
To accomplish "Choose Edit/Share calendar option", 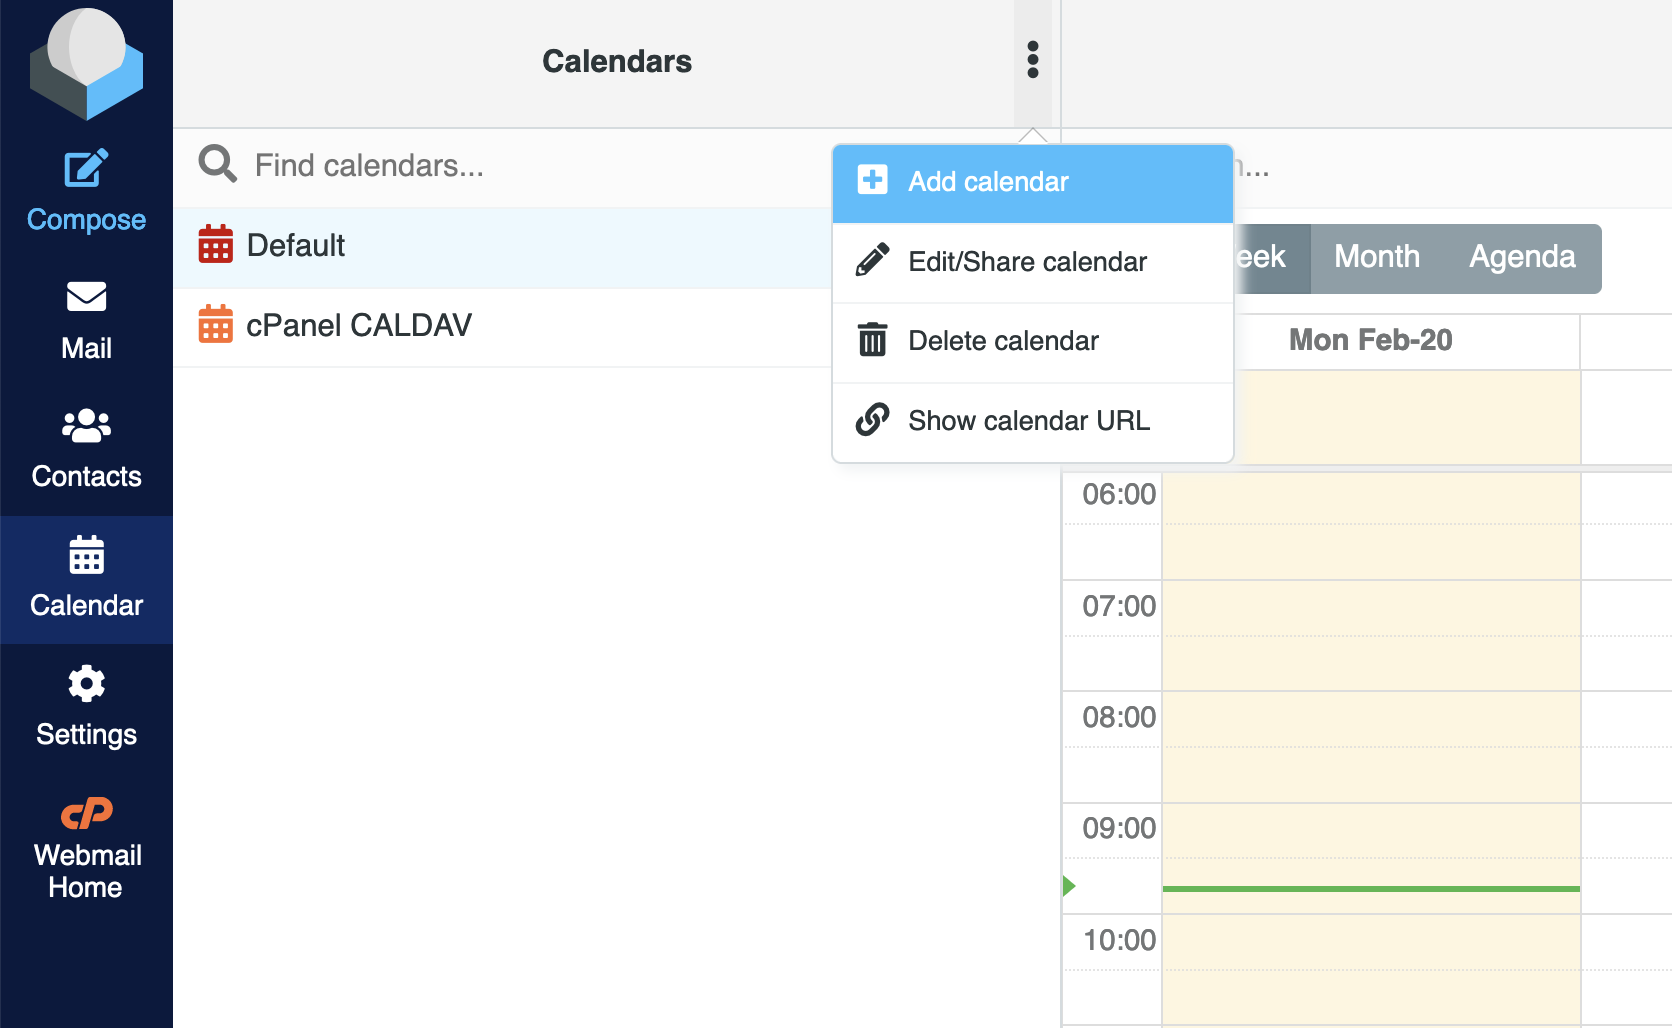I will (1027, 262).
